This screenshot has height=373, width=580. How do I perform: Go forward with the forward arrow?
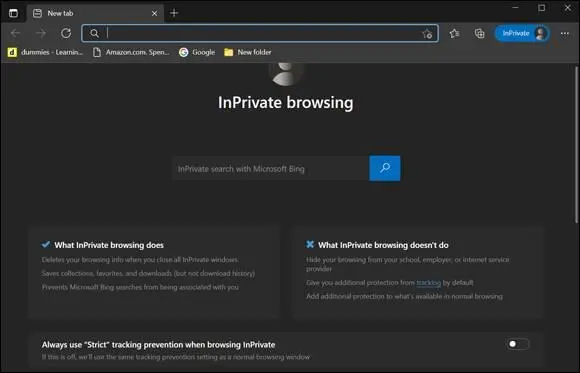(x=41, y=33)
